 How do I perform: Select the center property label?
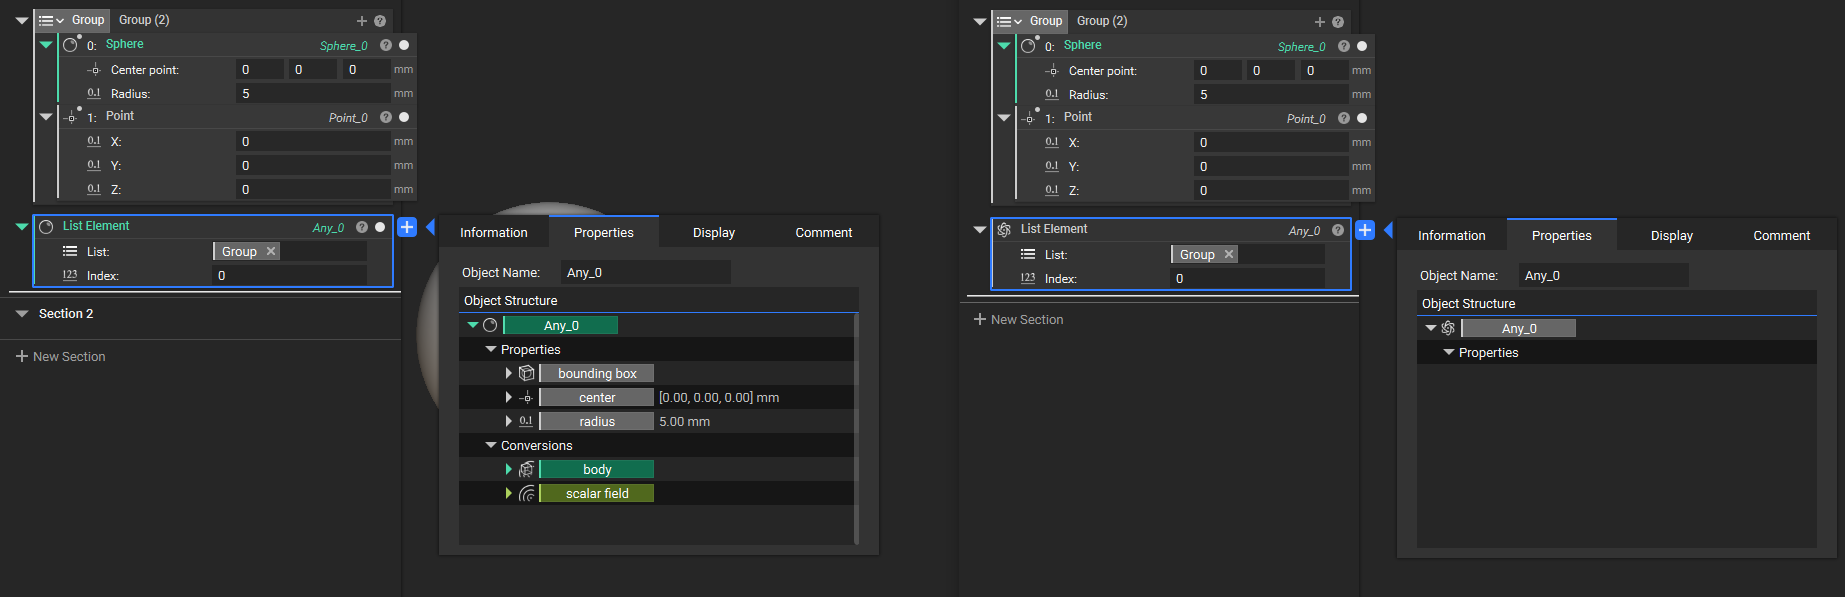click(597, 397)
